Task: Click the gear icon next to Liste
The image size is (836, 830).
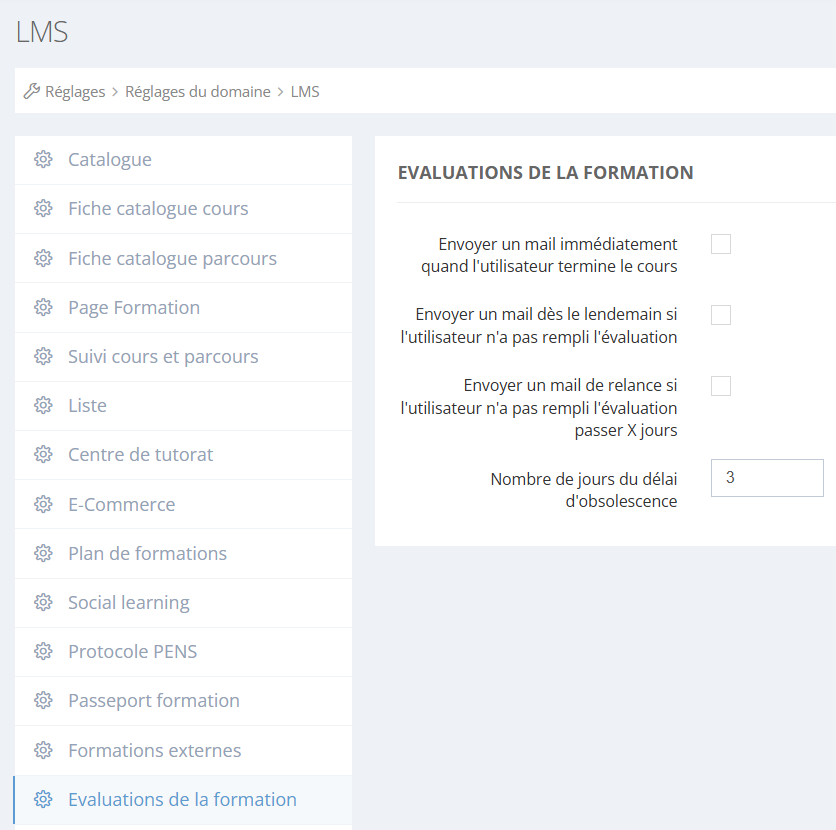Action: coord(43,406)
